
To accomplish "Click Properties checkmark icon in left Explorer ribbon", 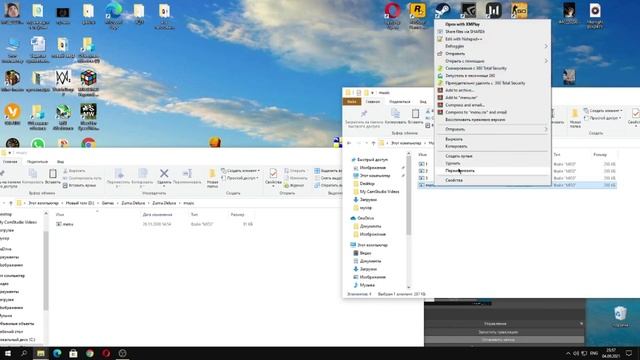I will (273, 173).
